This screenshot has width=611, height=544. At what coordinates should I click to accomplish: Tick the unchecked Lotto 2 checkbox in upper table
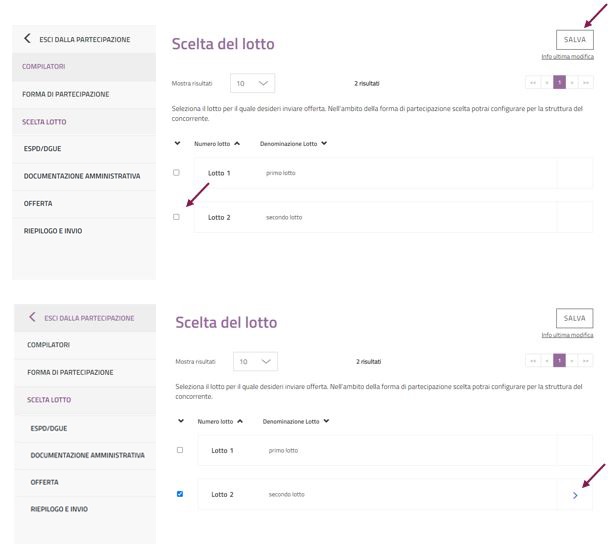[x=176, y=217]
